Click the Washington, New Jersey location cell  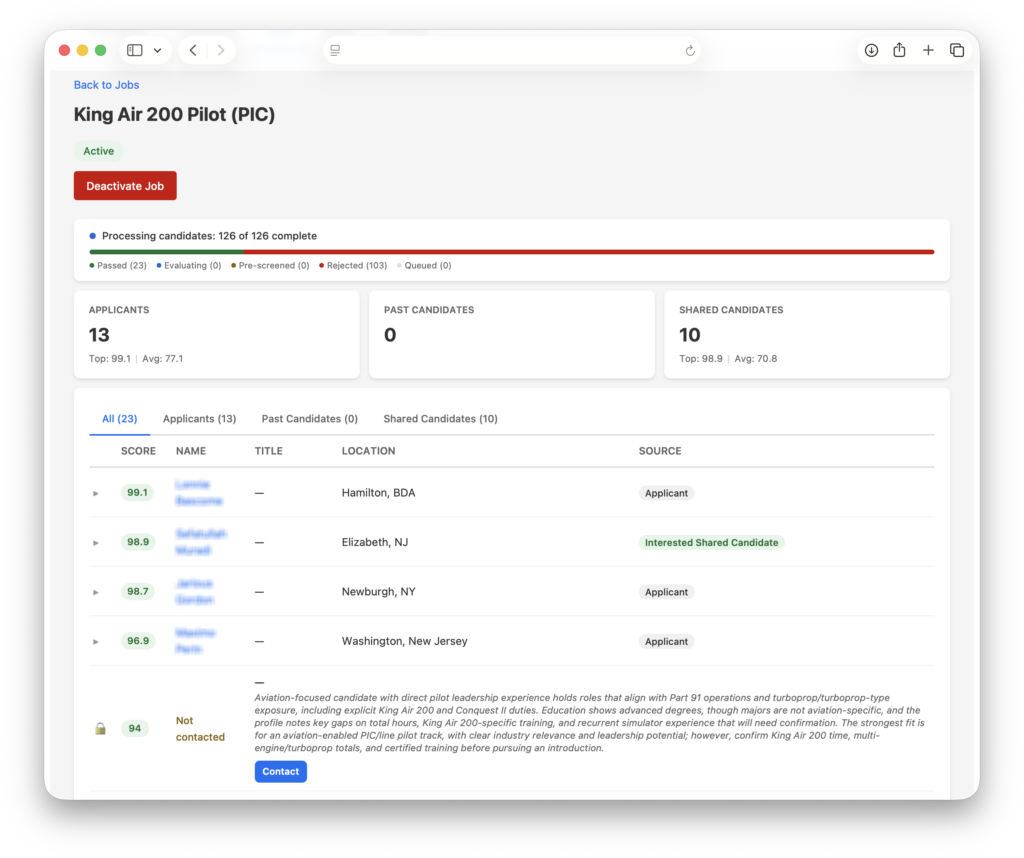404,641
